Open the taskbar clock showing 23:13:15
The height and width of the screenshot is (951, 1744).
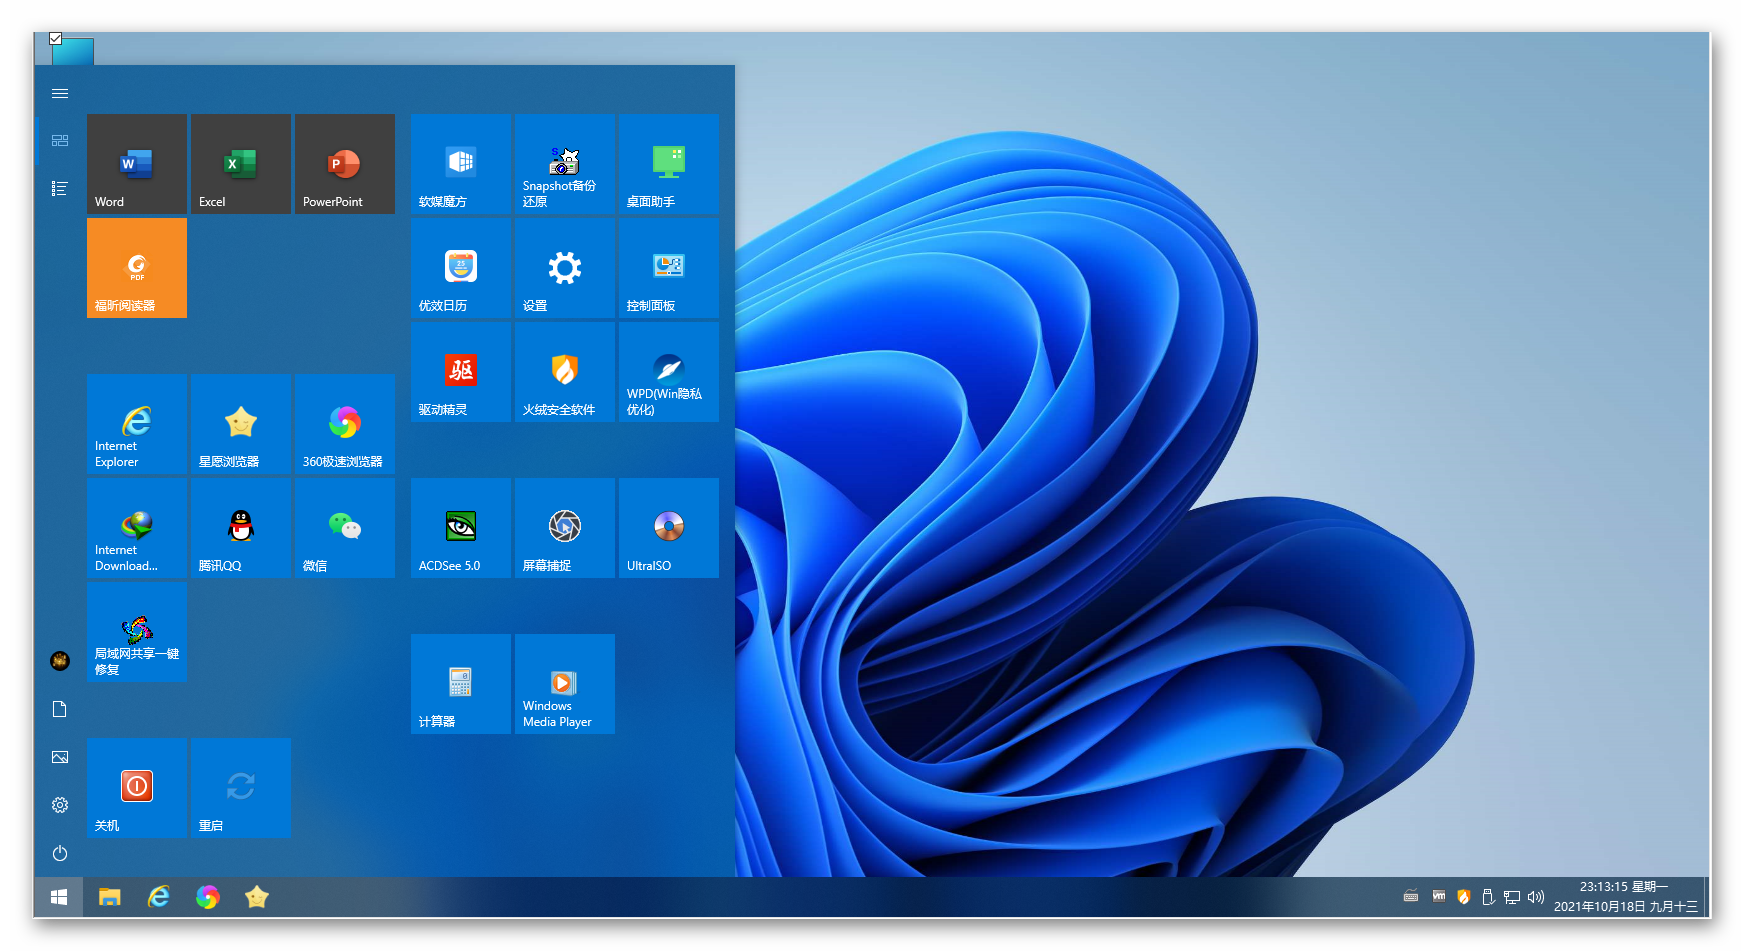point(1626,897)
